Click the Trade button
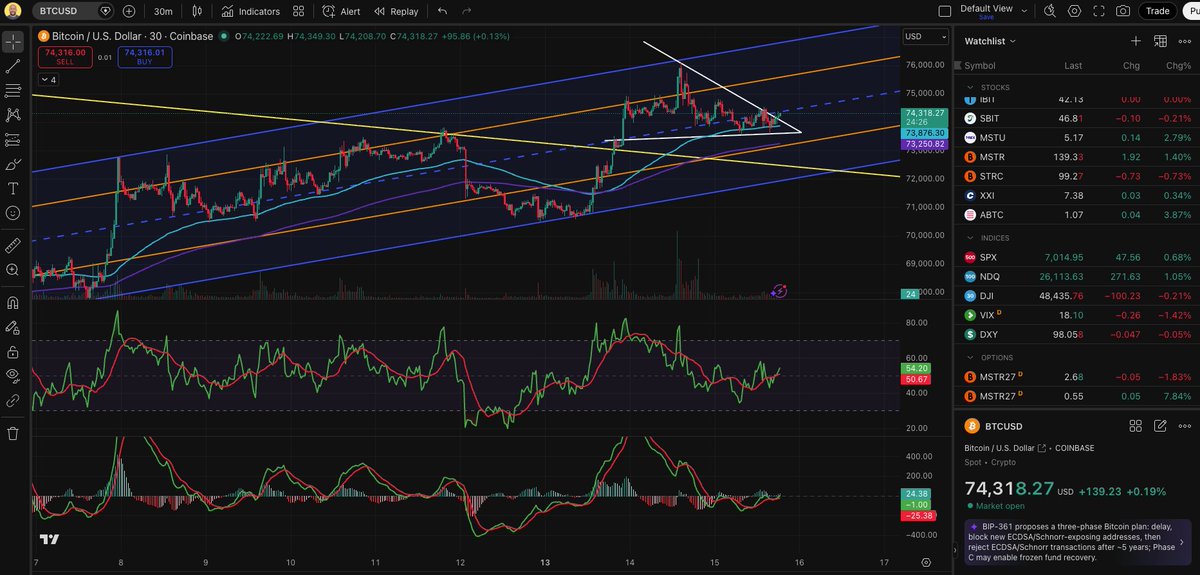The image size is (1200, 575). point(1157,11)
